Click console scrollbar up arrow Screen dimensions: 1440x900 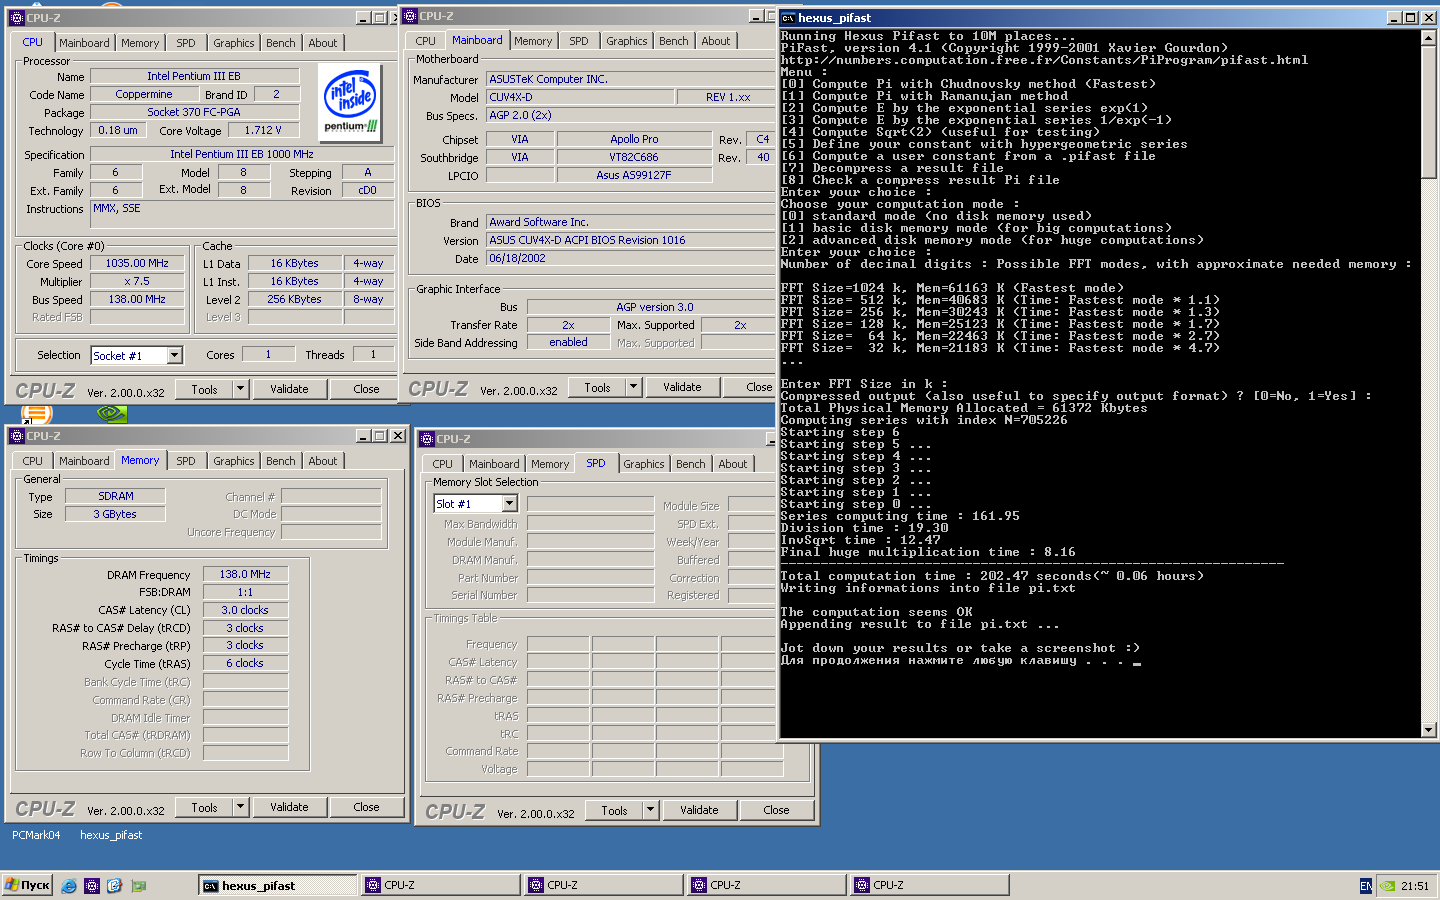click(1429, 38)
